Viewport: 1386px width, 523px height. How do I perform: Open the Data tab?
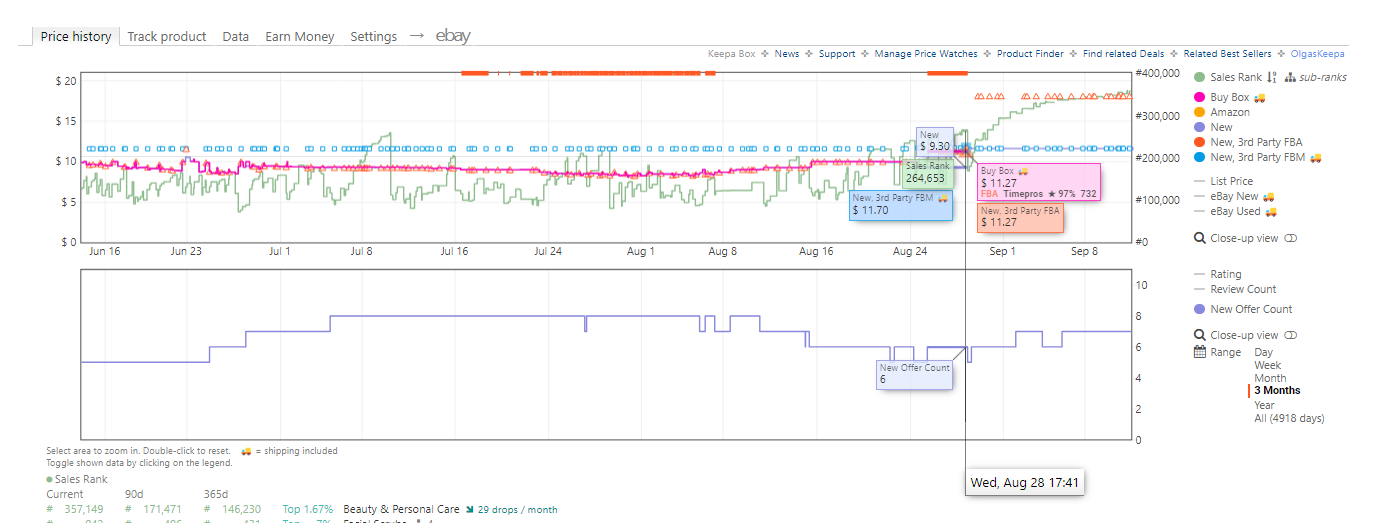236,36
